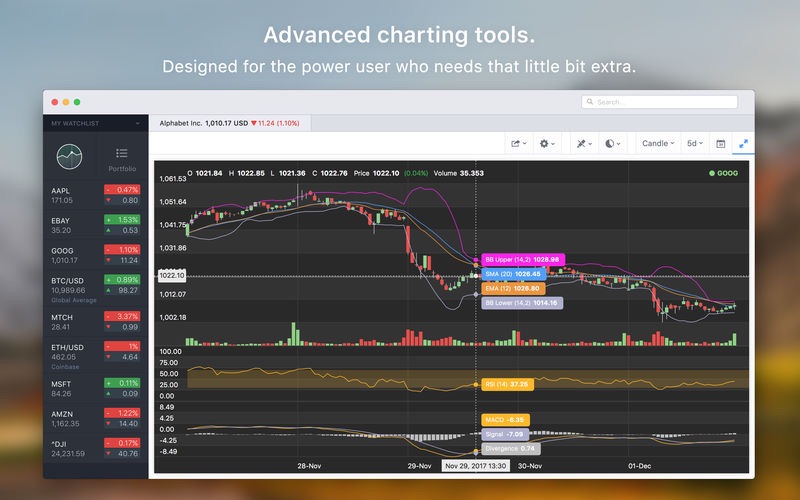Click the search field
Screen dimensions: 800x500
pos(659,102)
